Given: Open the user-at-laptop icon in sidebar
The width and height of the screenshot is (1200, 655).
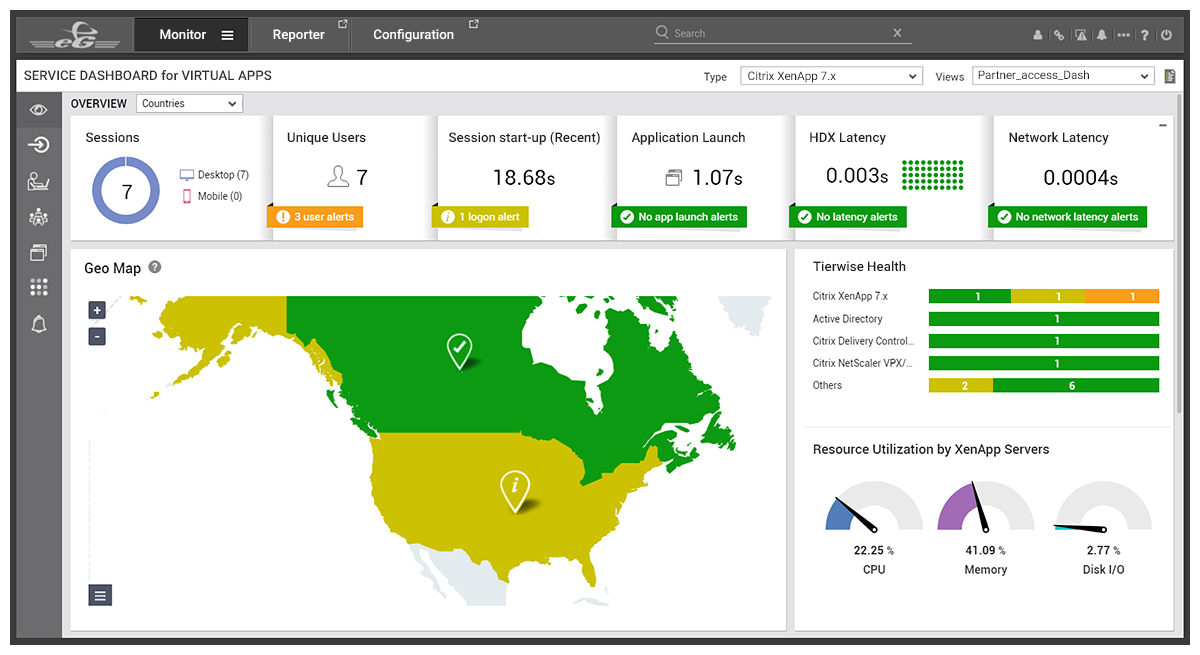Looking at the screenshot, I should (x=39, y=181).
